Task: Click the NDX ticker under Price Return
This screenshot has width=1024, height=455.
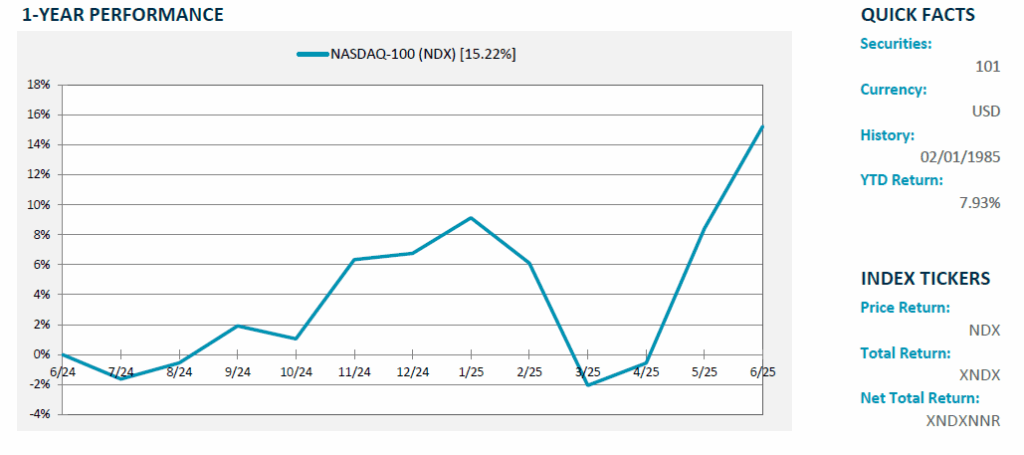Action: (985, 330)
